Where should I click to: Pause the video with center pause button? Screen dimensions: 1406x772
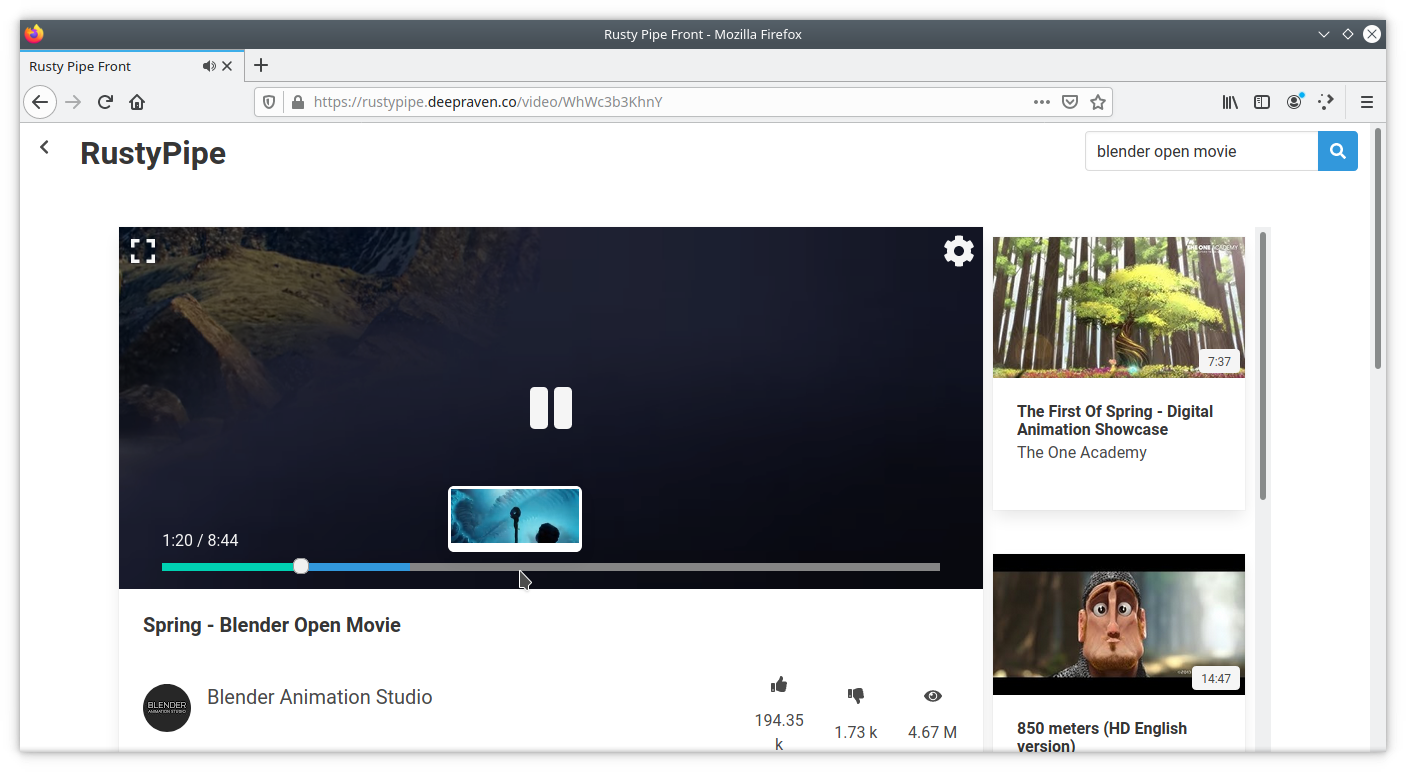click(551, 408)
